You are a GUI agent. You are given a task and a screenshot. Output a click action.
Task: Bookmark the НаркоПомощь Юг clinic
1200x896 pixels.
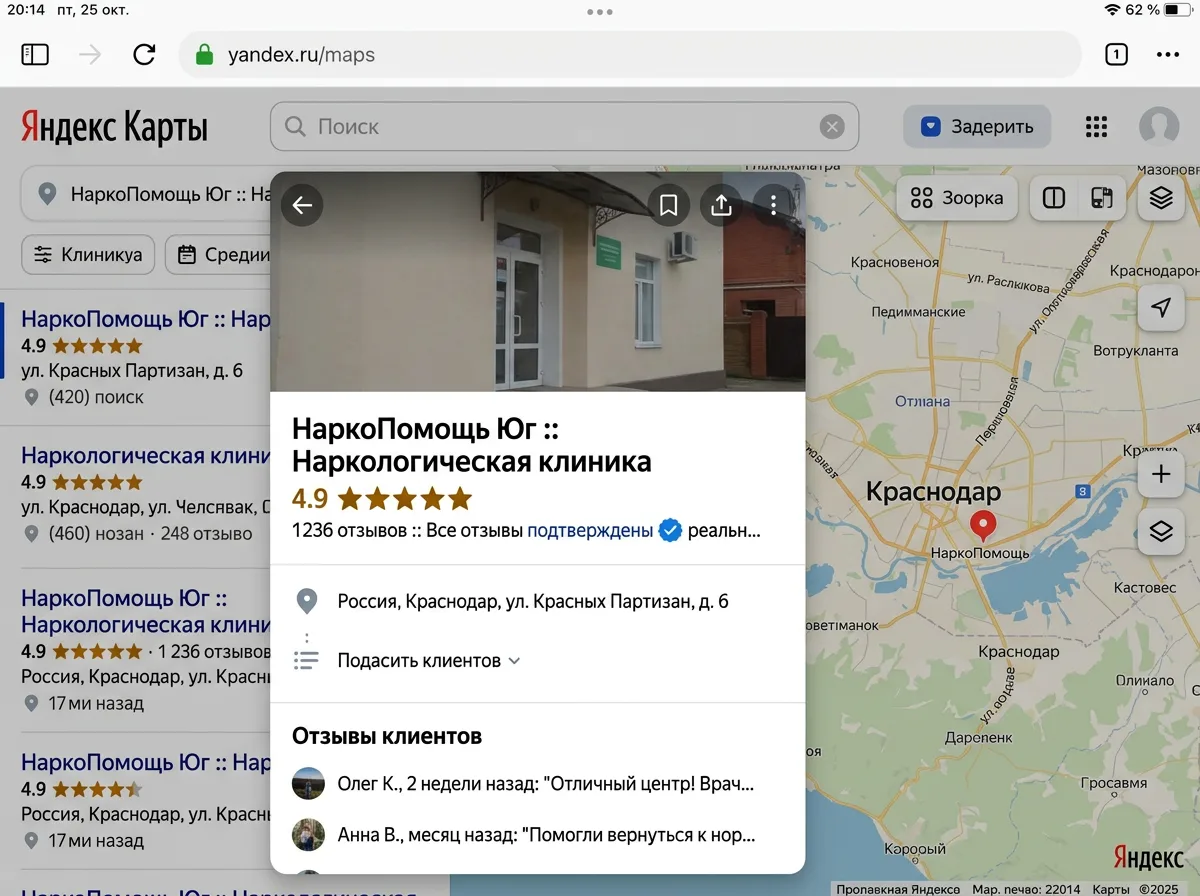[669, 205]
